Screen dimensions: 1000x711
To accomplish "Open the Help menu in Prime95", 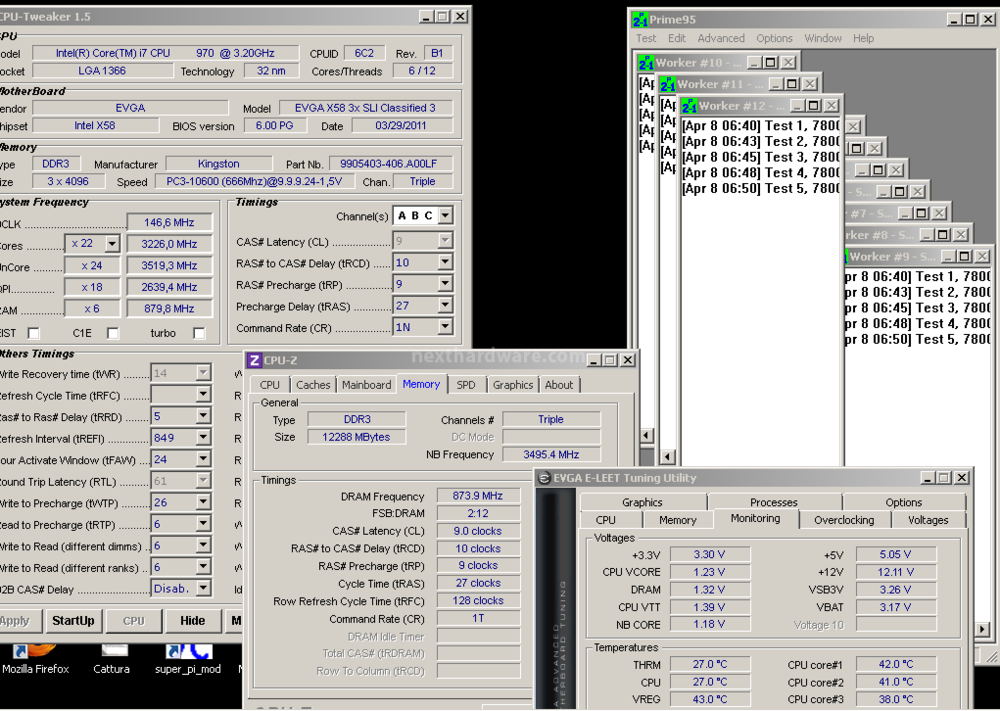I will (x=864, y=38).
